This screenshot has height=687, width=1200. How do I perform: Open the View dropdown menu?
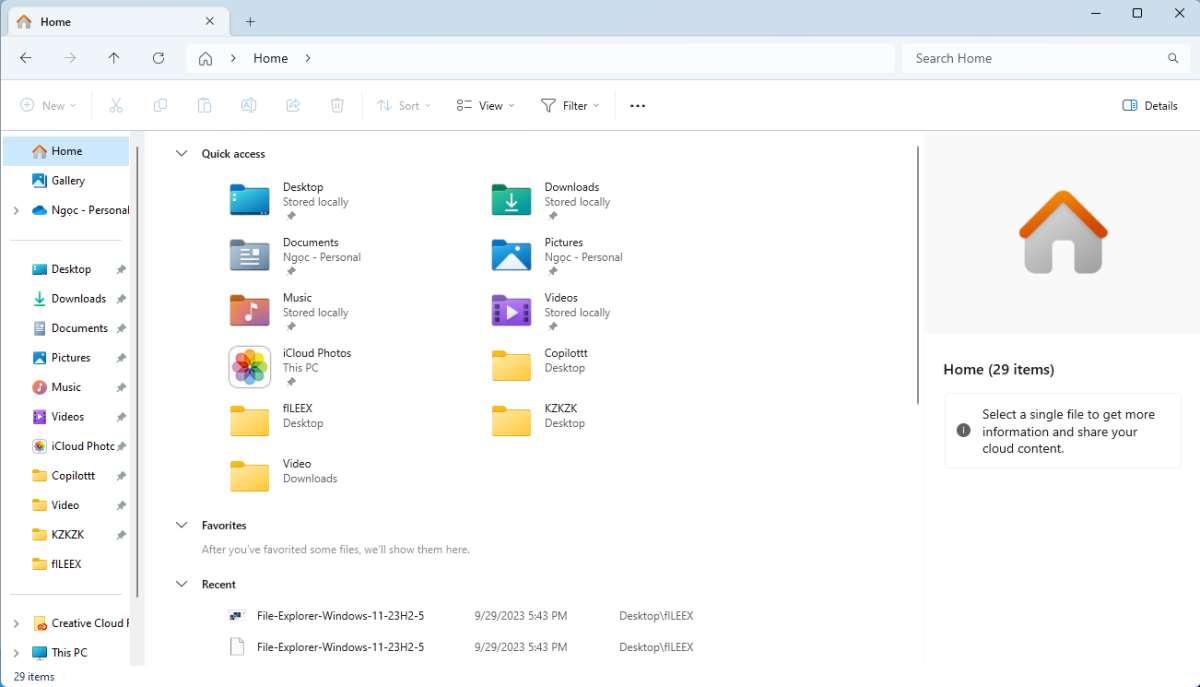(485, 105)
